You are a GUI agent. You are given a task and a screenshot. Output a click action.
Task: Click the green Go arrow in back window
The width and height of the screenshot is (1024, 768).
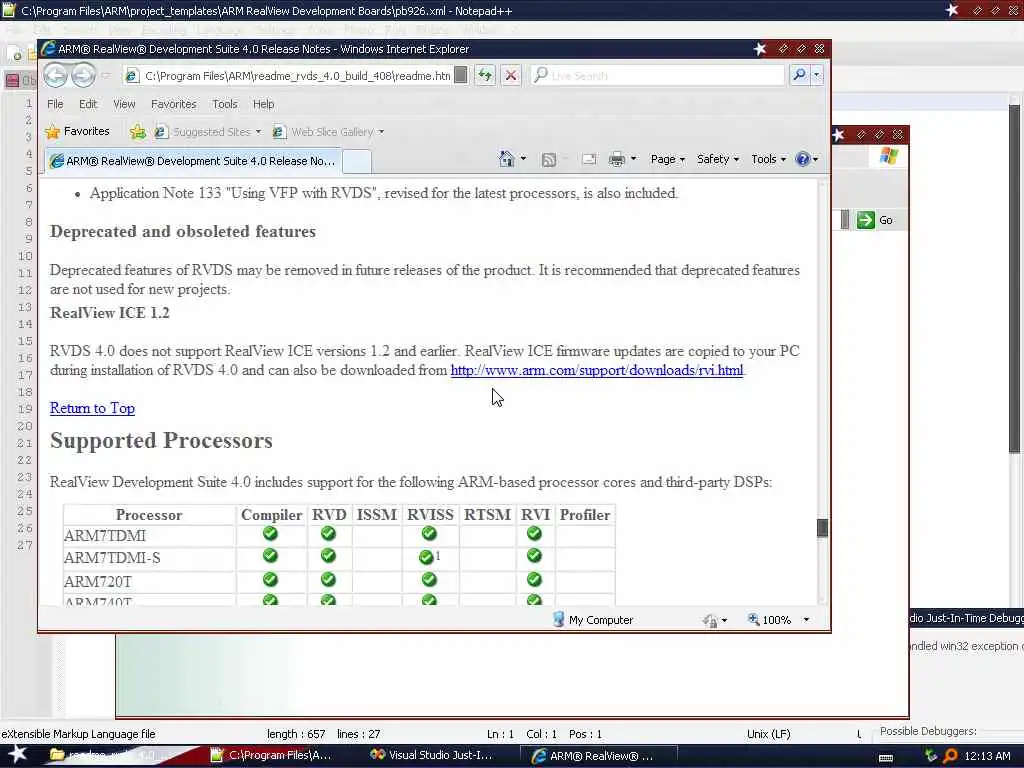tap(865, 220)
